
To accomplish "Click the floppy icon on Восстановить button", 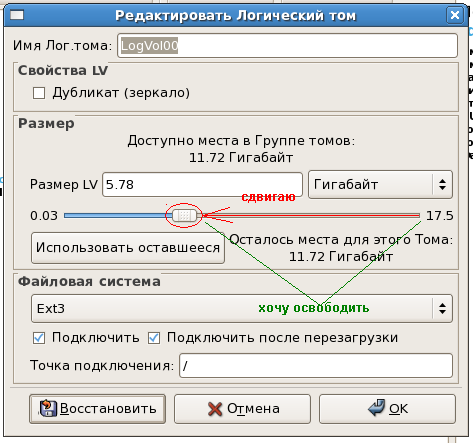I will pos(49,408).
